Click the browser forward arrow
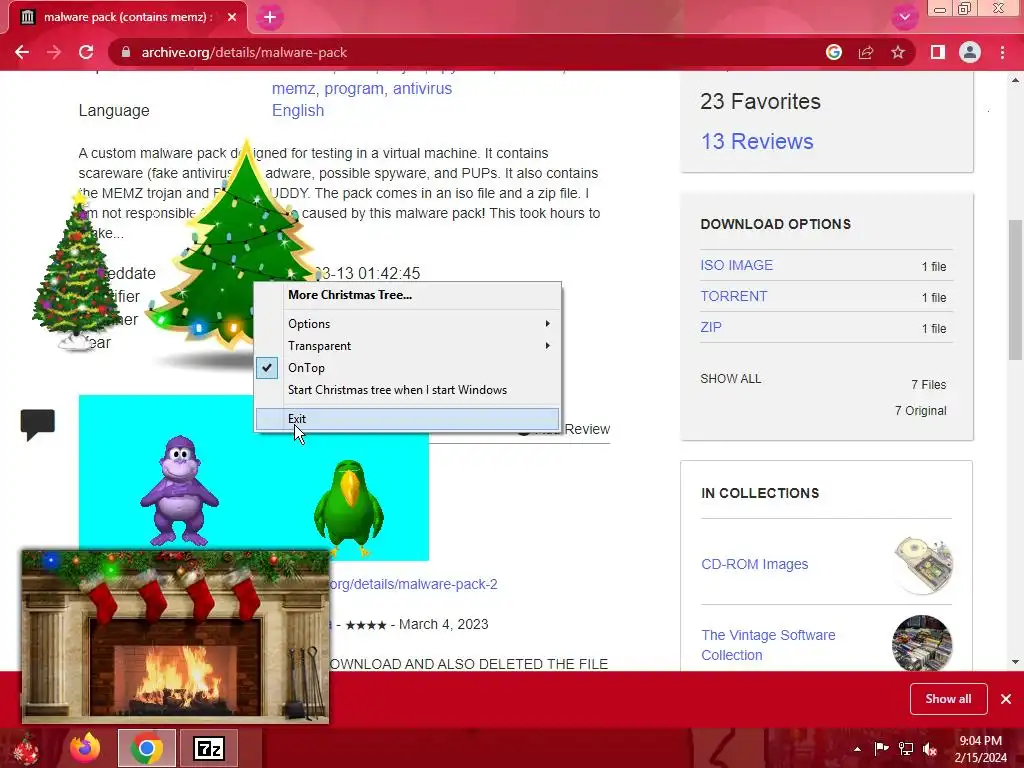The width and height of the screenshot is (1024, 768). pyautogui.click(x=54, y=52)
